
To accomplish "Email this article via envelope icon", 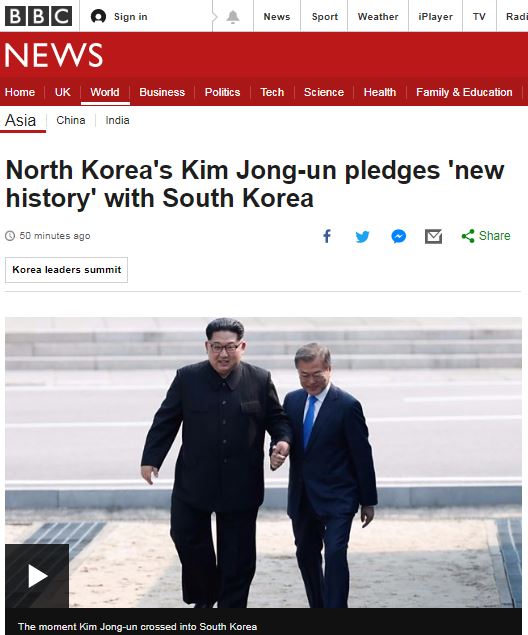I will point(433,236).
